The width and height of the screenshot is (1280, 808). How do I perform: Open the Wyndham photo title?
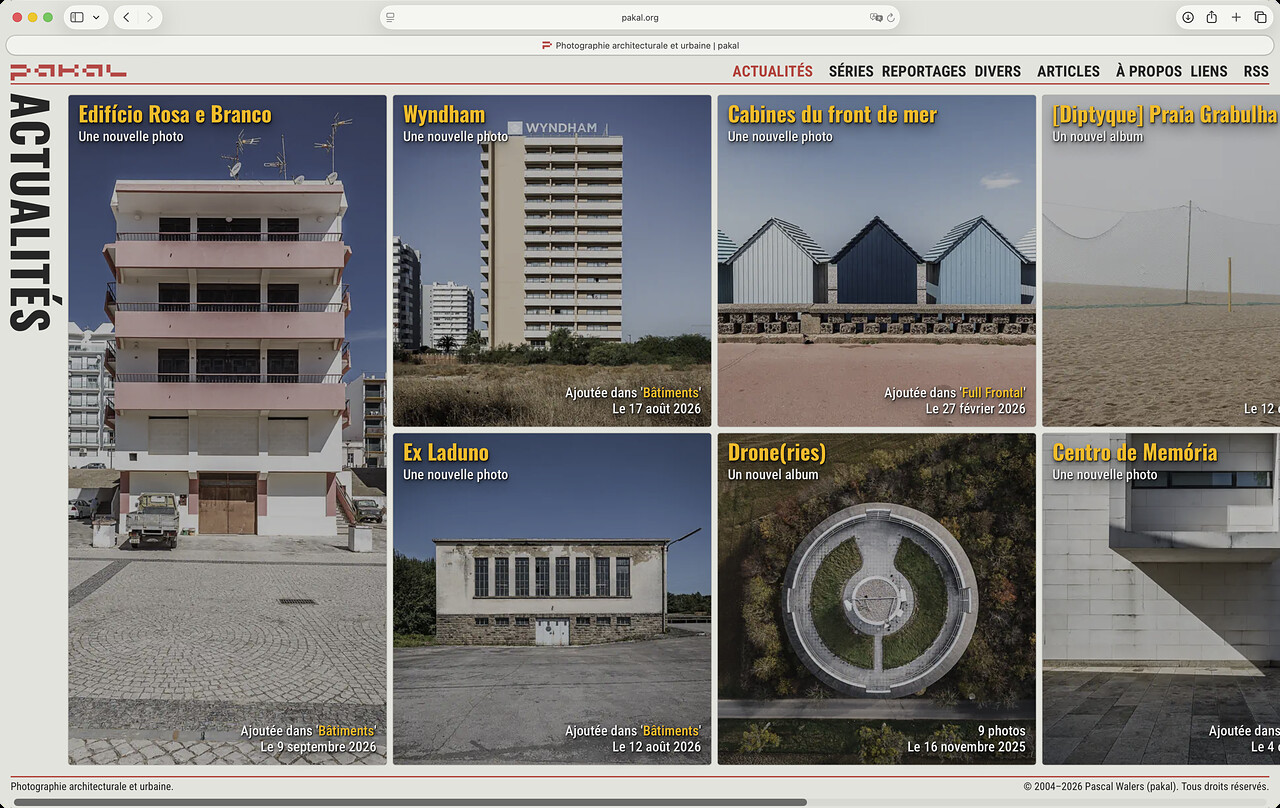(x=444, y=114)
